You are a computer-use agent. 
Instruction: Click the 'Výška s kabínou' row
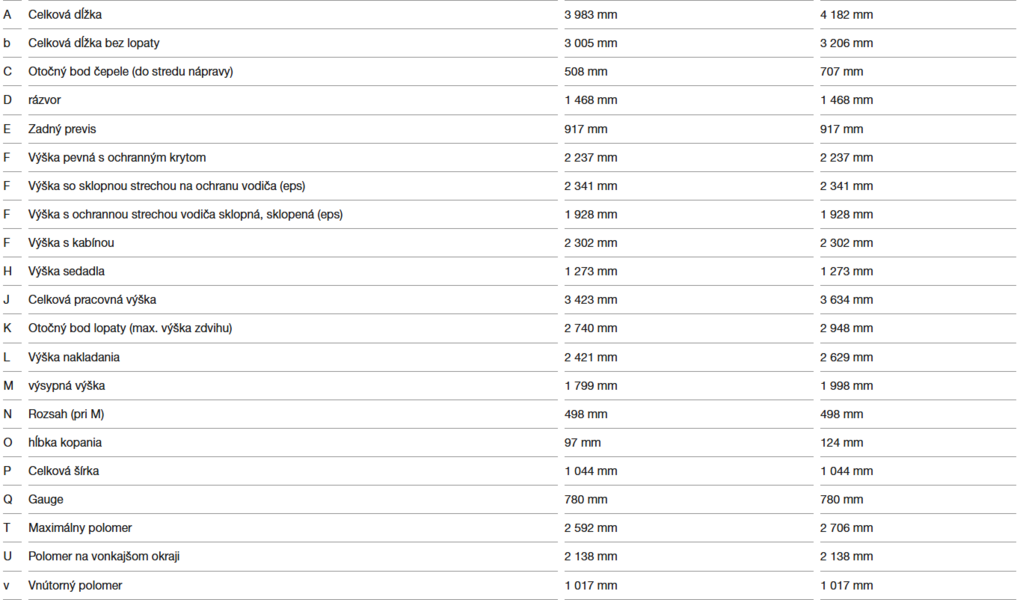pos(508,243)
